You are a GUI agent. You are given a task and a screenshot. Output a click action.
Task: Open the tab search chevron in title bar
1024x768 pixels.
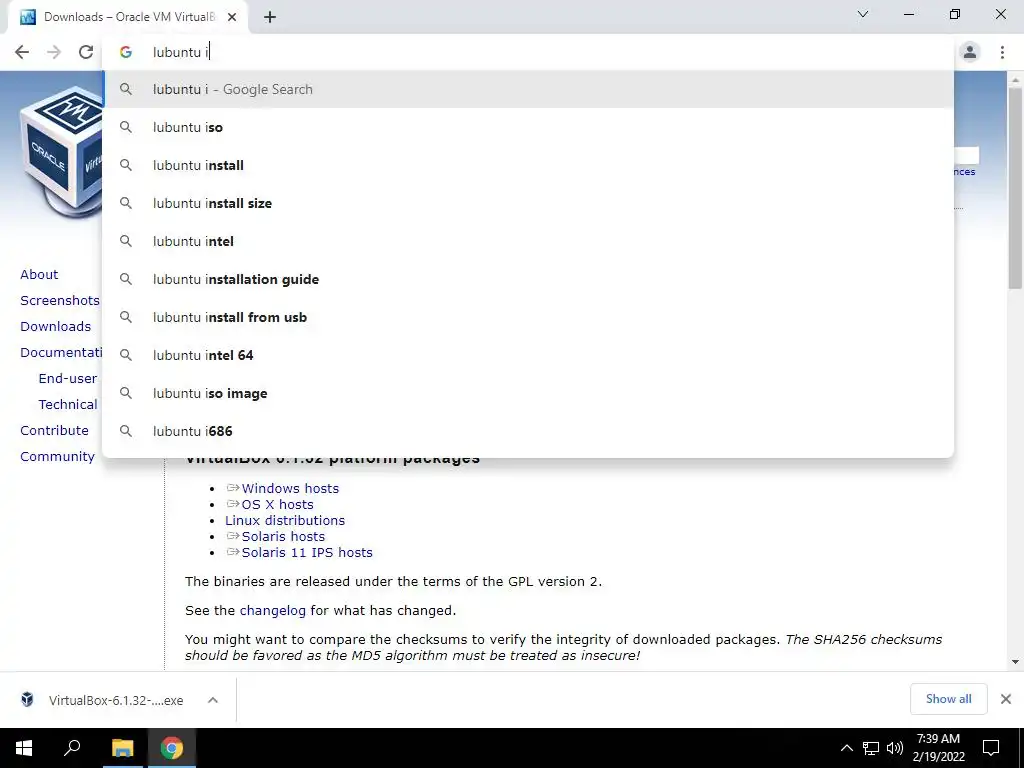tap(863, 14)
